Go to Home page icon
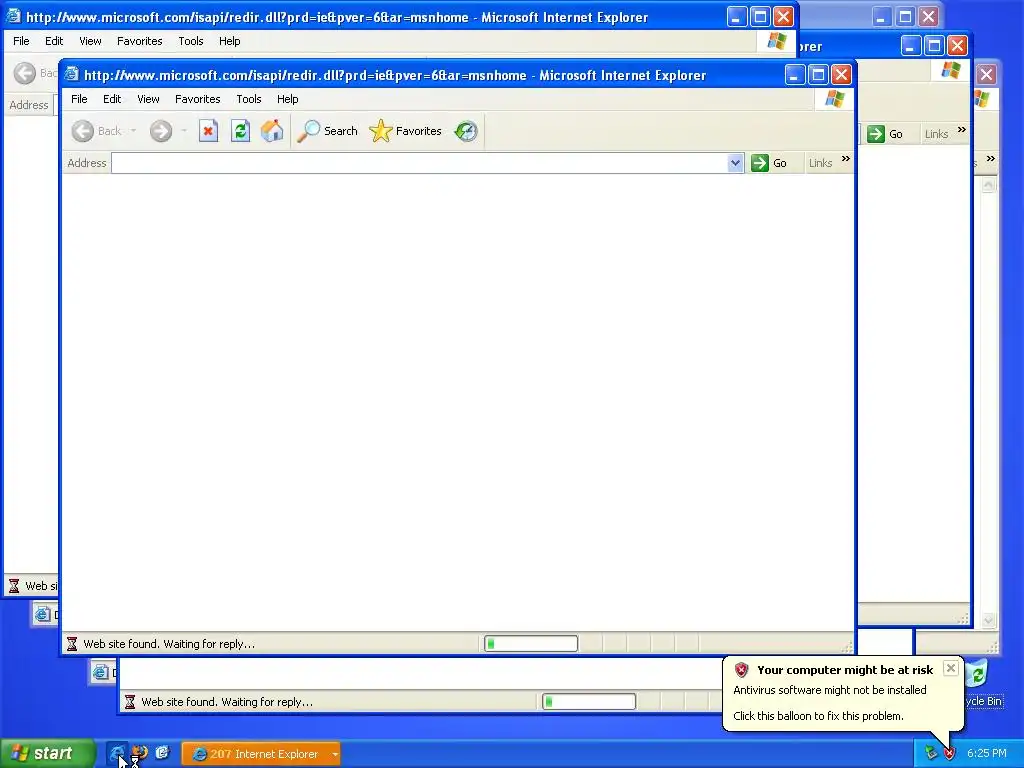 272,131
